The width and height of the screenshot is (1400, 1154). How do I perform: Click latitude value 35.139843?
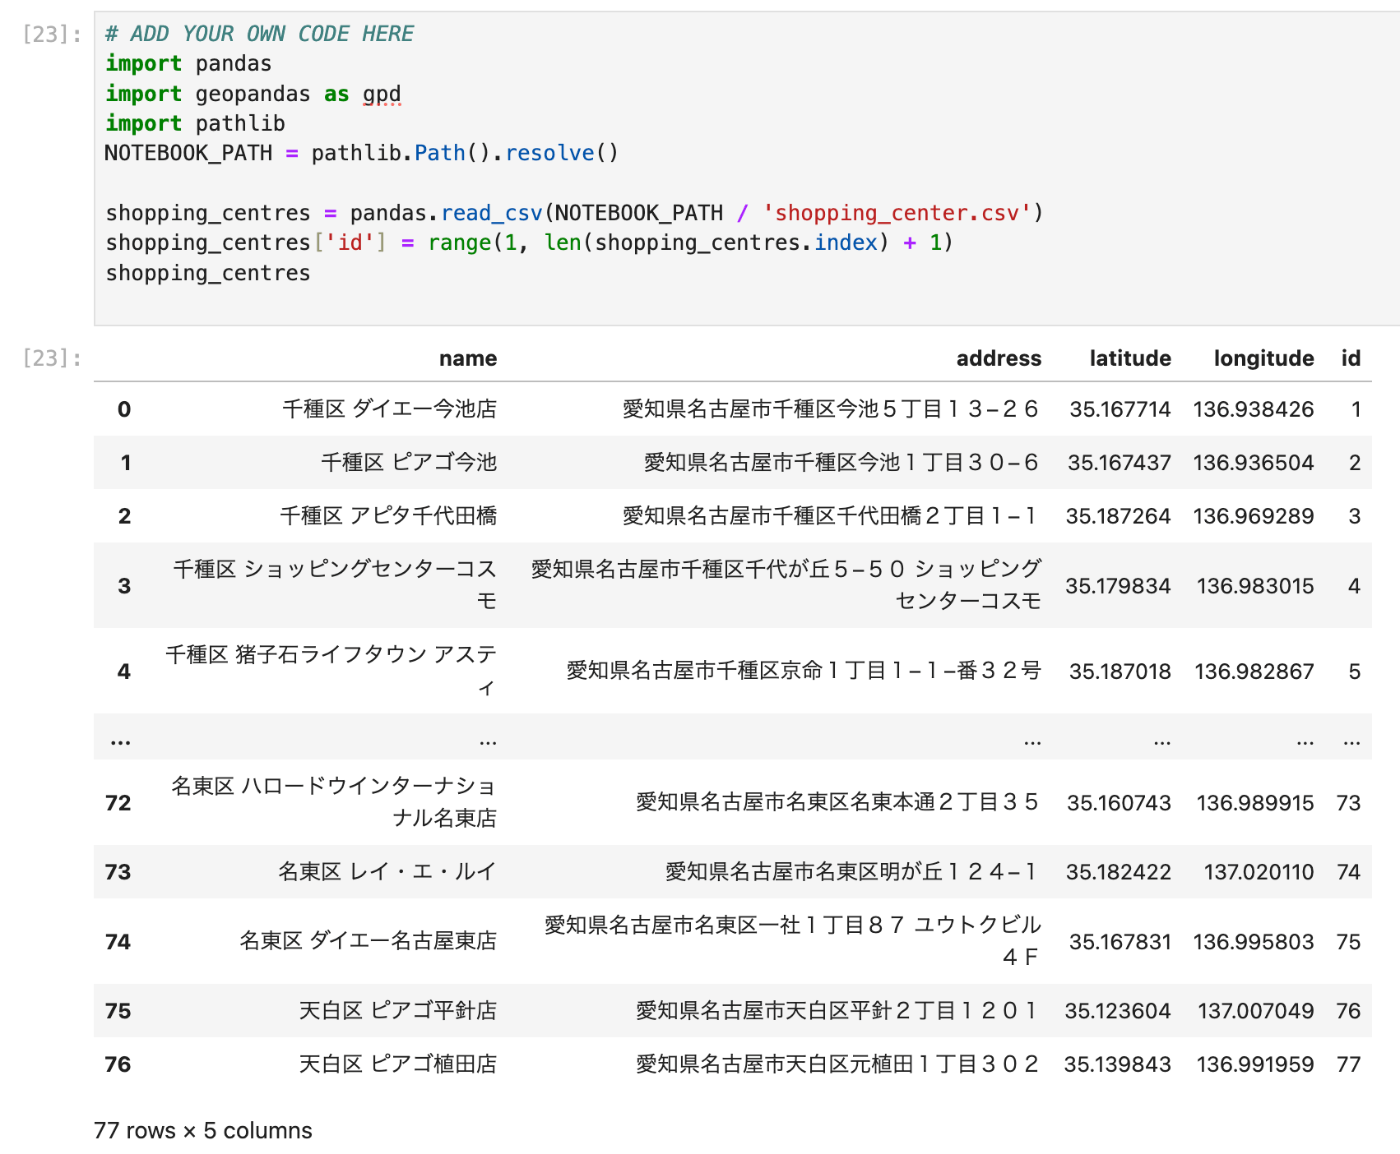pyautogui.click(x=1117, y=1064)
